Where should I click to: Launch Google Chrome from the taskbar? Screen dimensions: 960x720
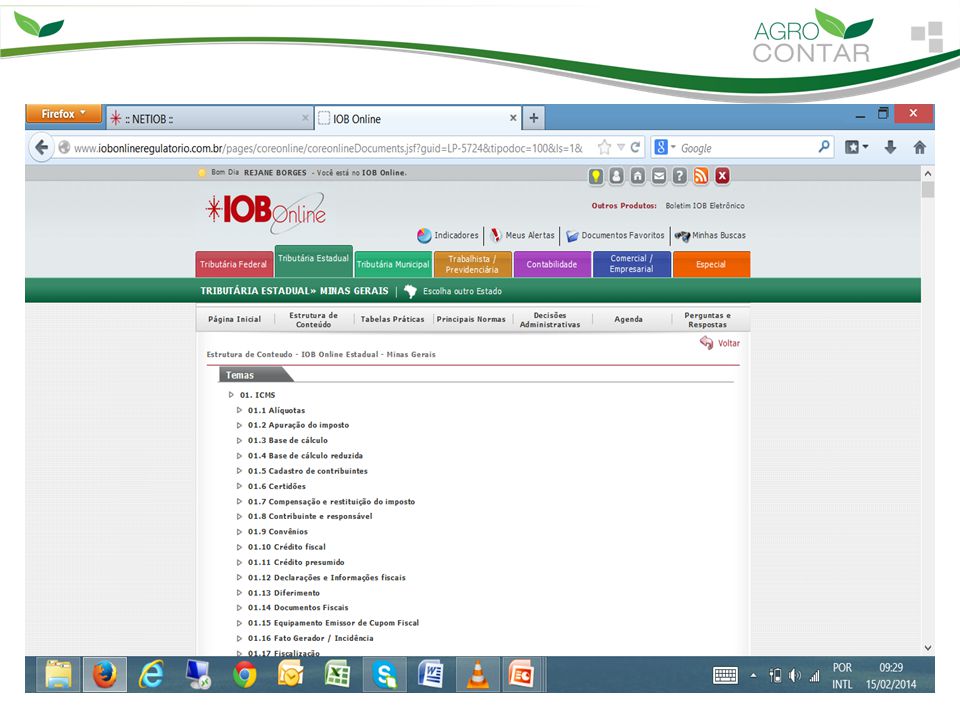coord(245,675)
